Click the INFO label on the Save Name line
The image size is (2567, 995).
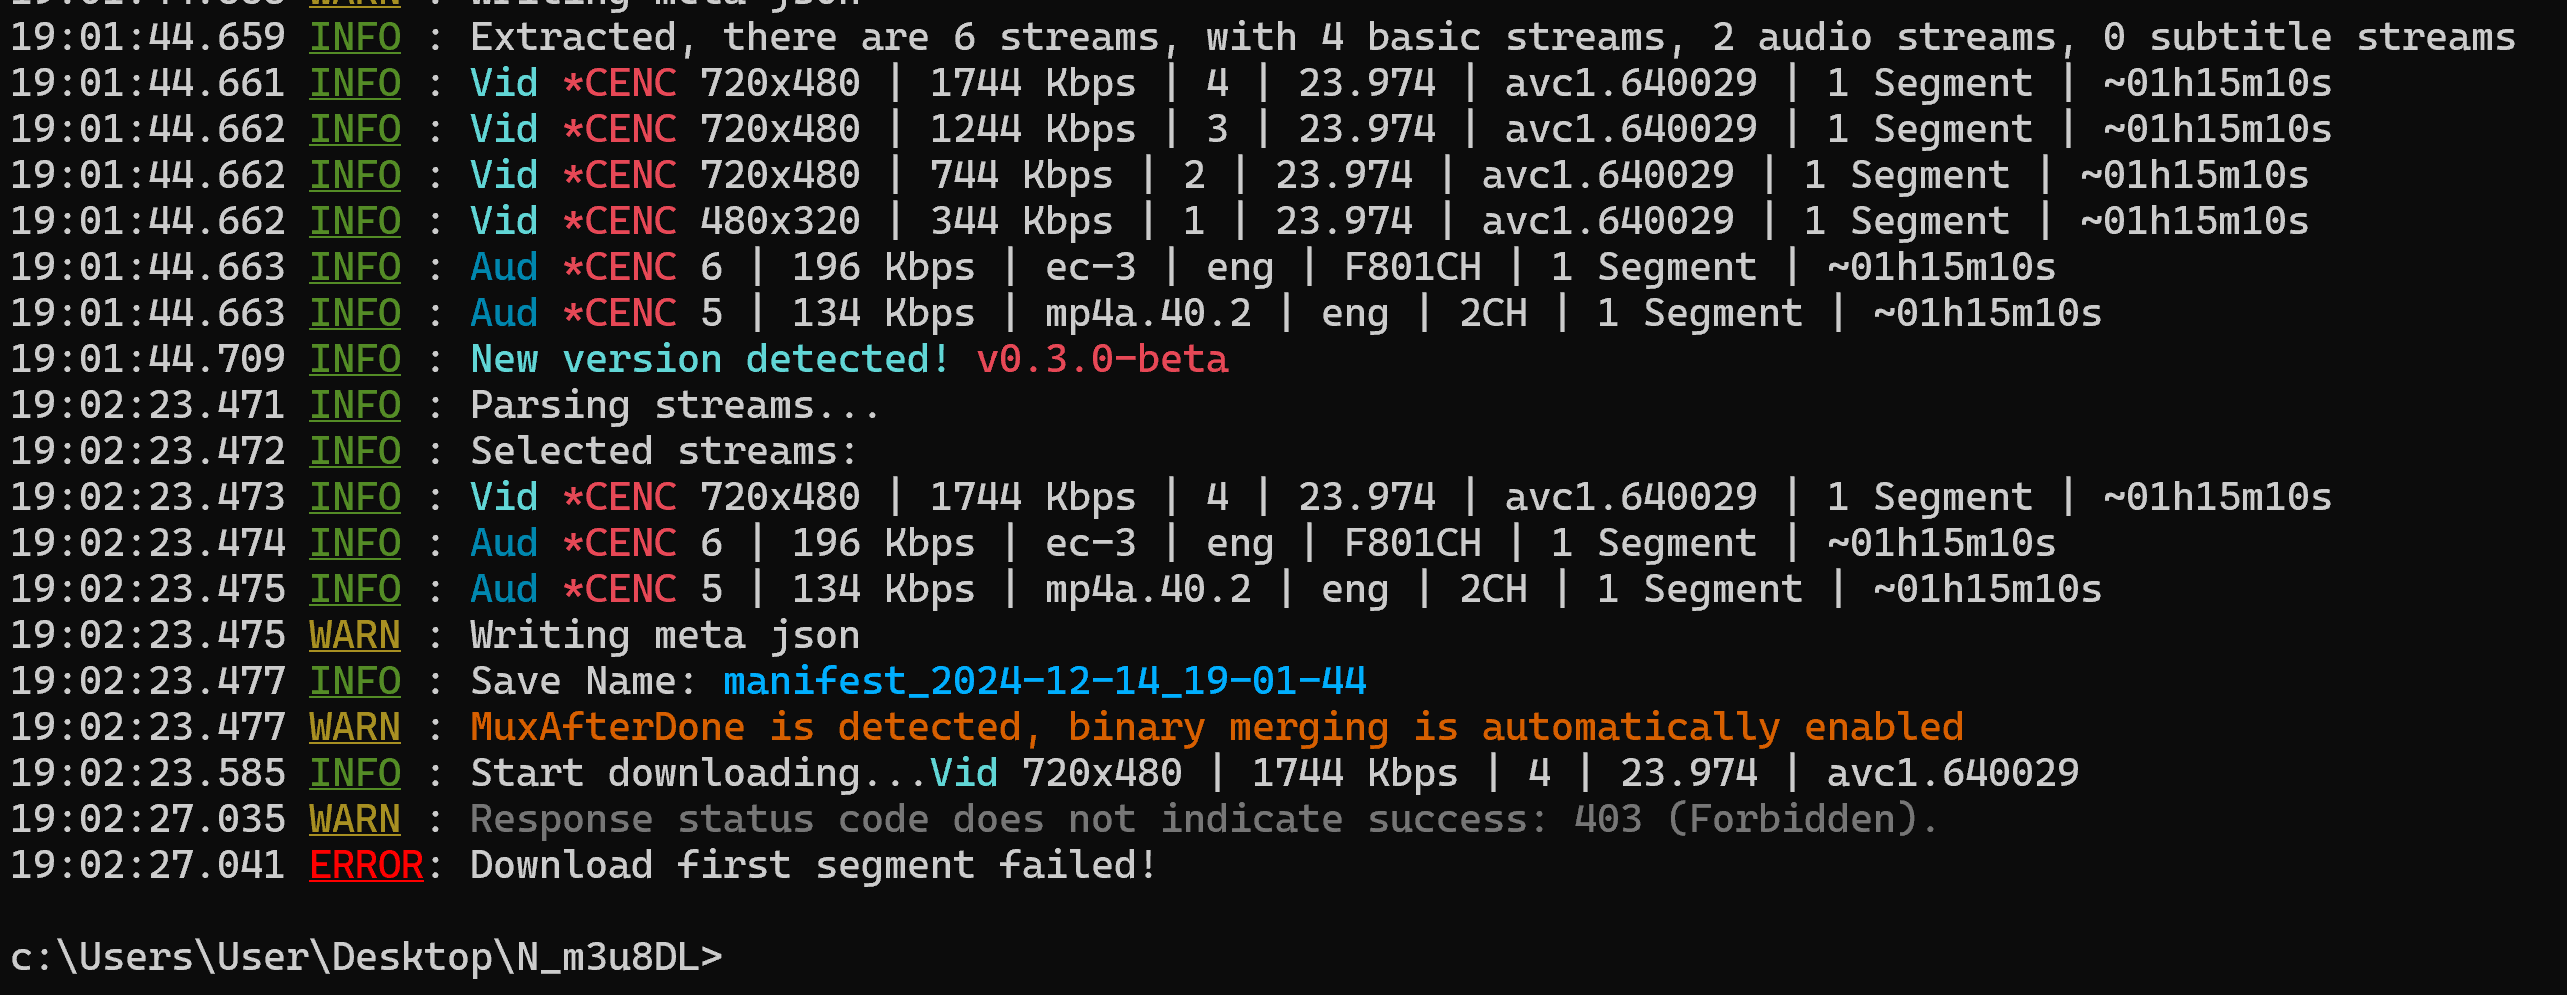[355, 681]
